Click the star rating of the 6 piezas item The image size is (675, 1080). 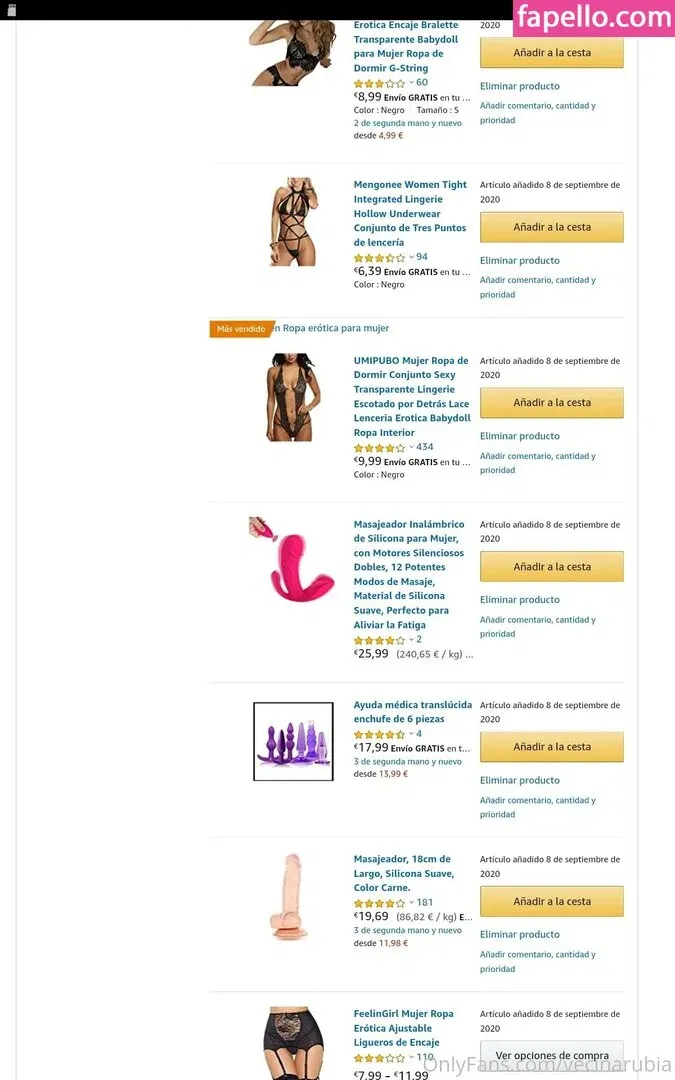379,734
